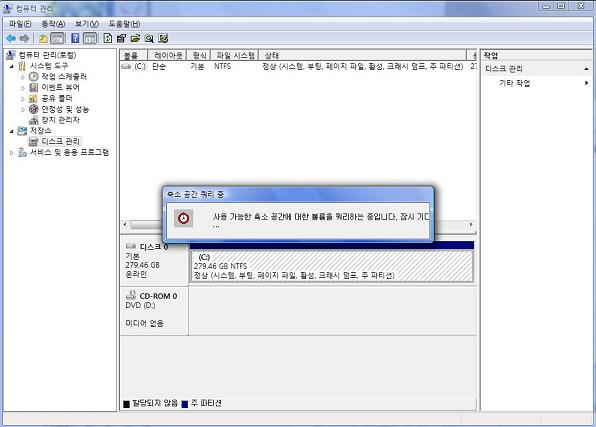
Task: Open the 기타 작업 submenu arrow
Action: (x=586, y=83)
